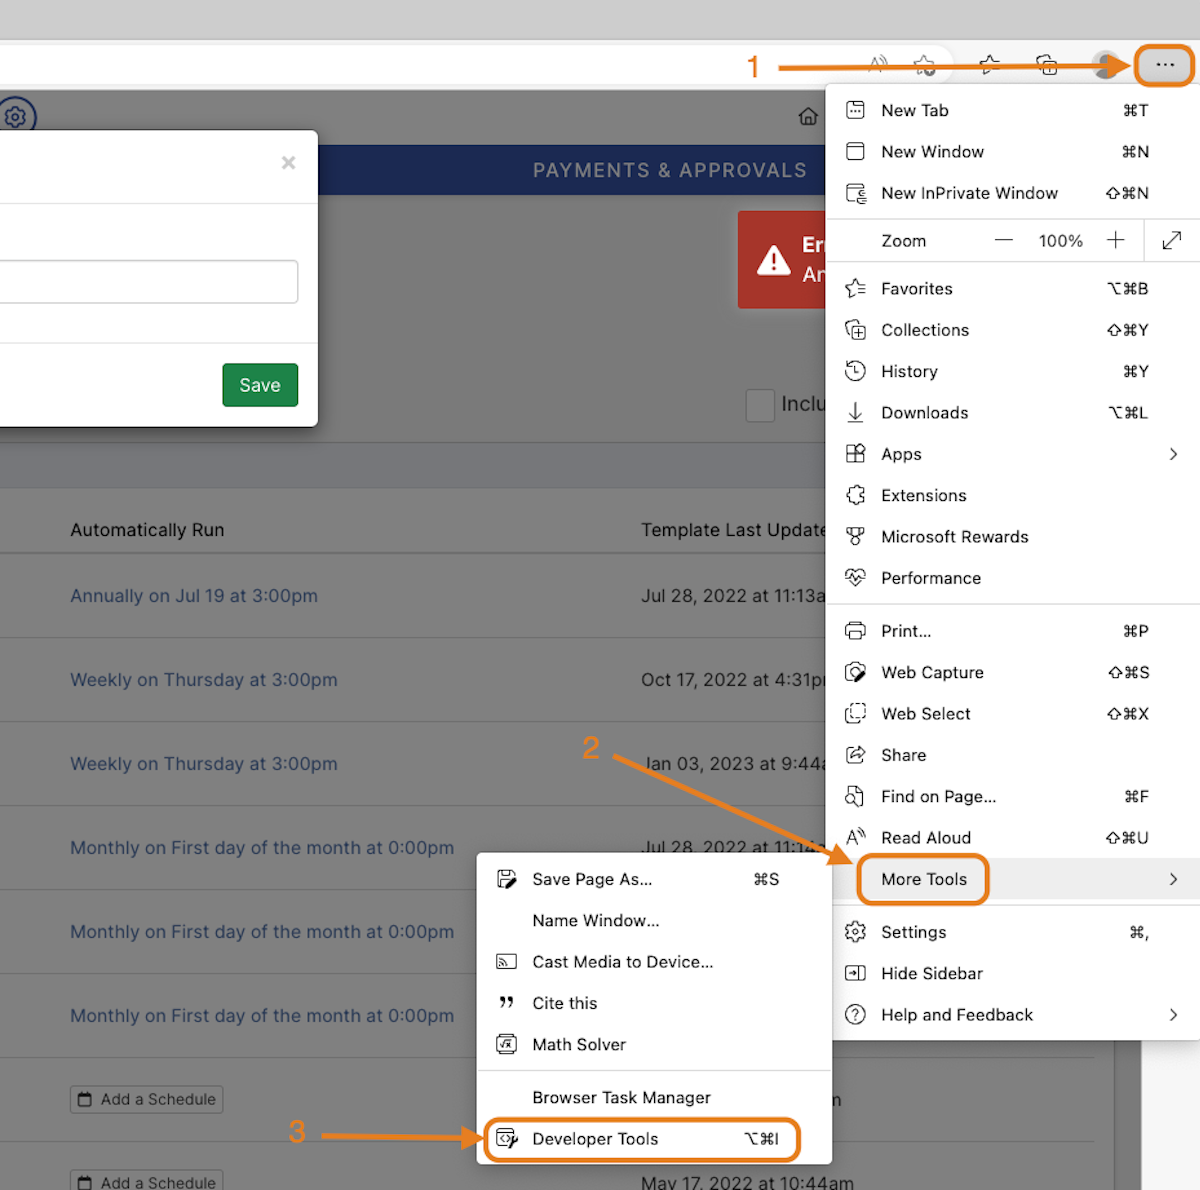Image resolution: width=1200 pixels, height=1190 pixels.
Task: Increase zoom with the plus button
Action: point(1116,240)
